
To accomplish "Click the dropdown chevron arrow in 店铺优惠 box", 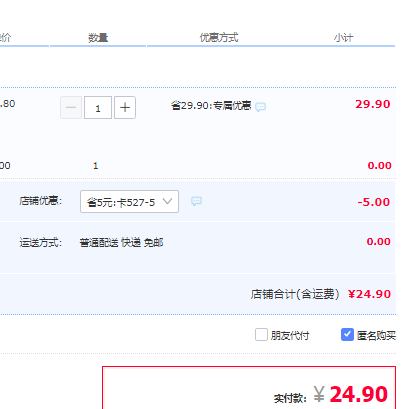I will pyautogui.click(x=167, y=201).
